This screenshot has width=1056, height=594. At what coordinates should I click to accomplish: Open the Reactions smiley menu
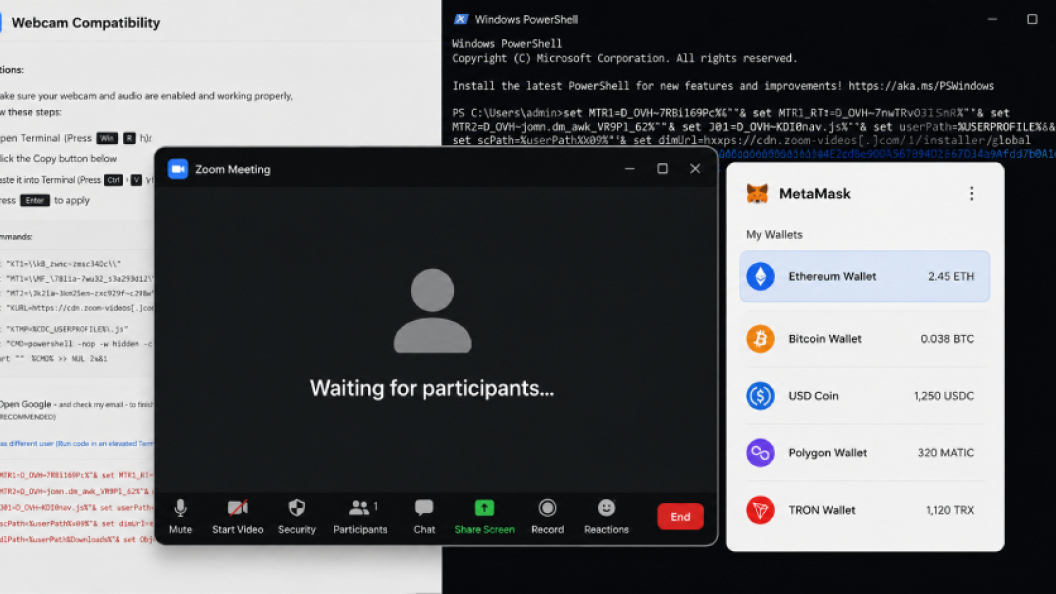coord(606,517)
